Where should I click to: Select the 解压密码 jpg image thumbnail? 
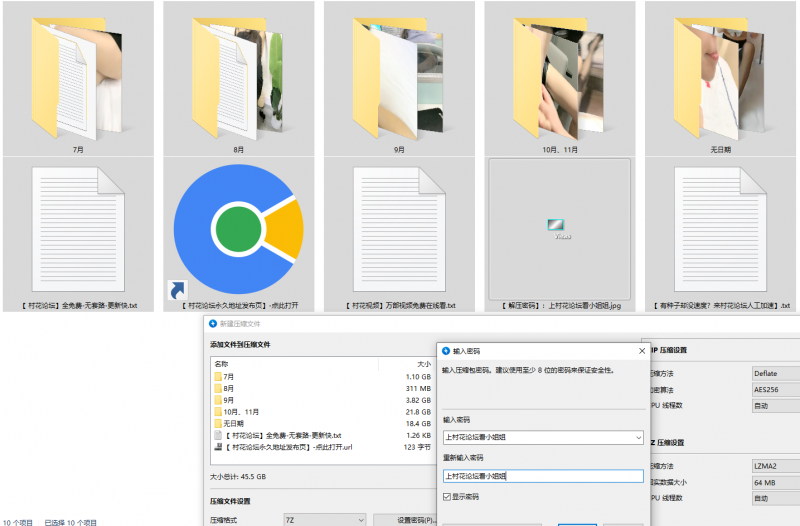[558, 228]
